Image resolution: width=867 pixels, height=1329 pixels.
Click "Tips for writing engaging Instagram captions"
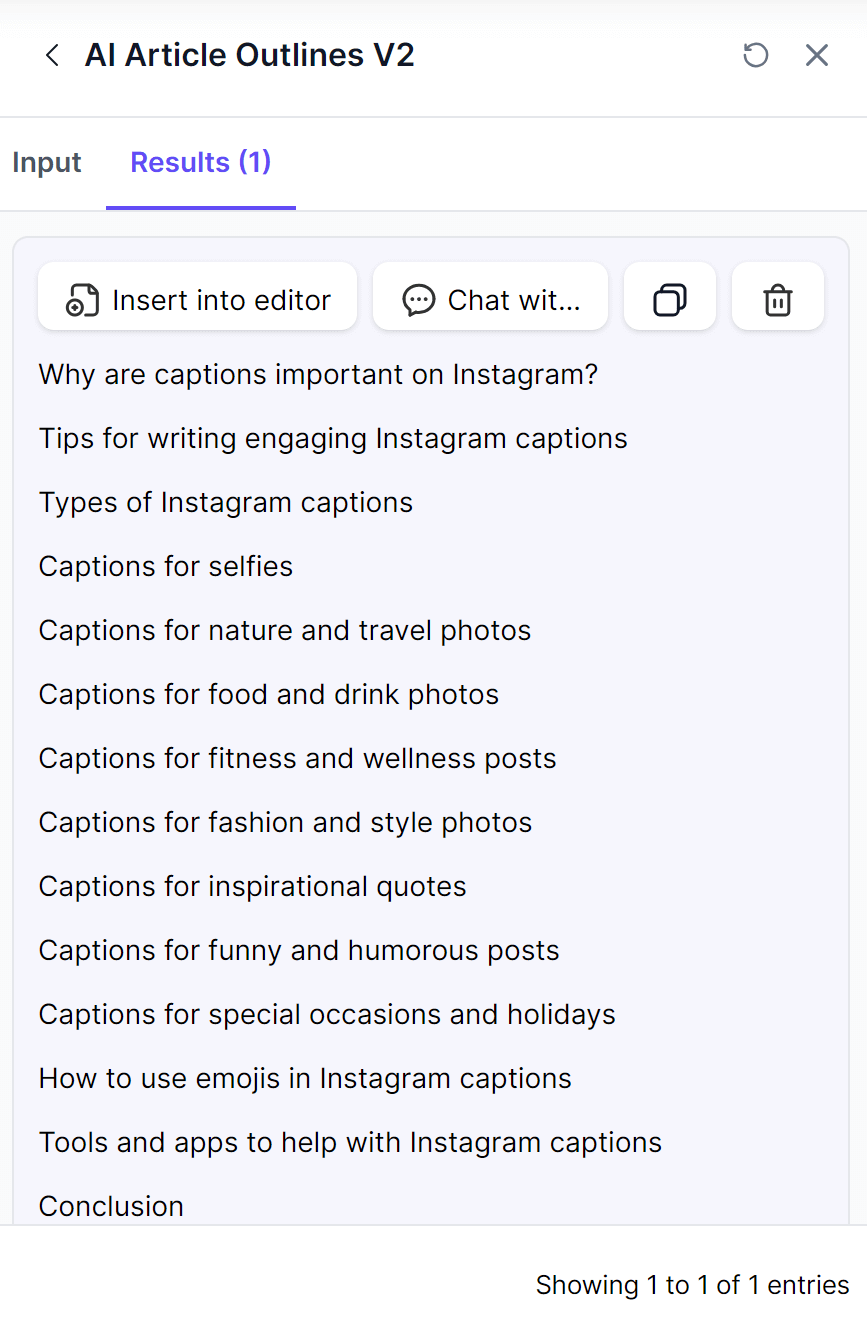(333, 439)
